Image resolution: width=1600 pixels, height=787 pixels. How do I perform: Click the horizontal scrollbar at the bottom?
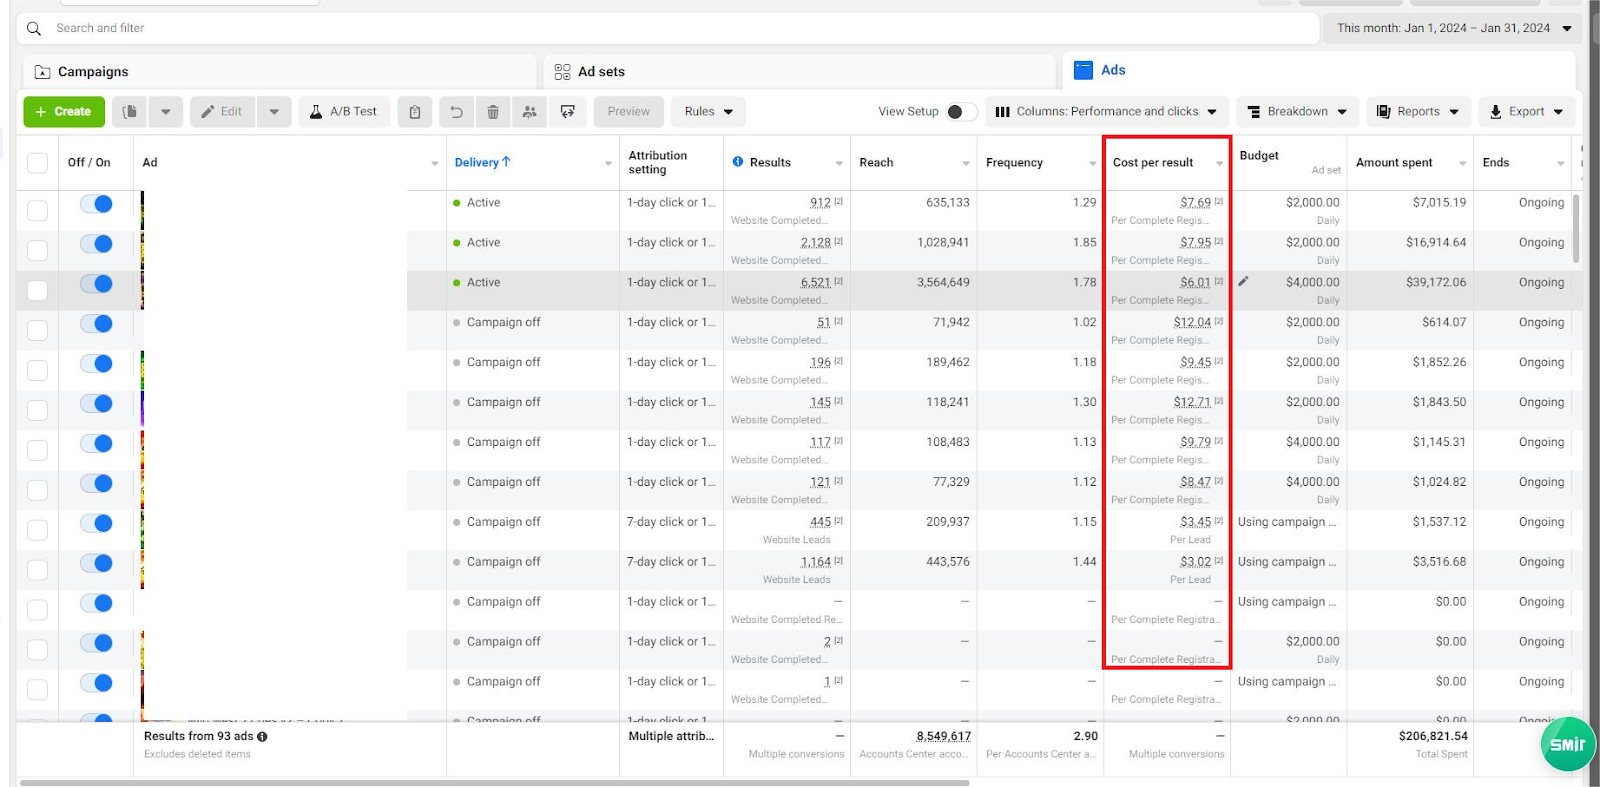point(494,782)
